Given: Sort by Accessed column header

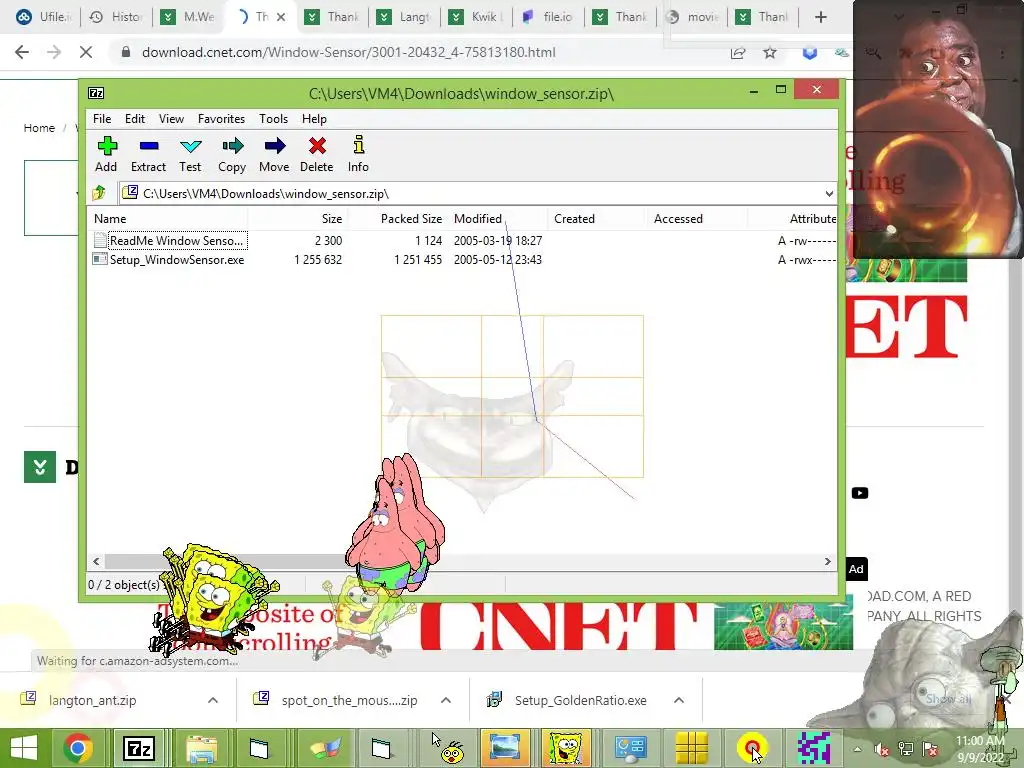Looking at the screenshot, I should pyautogui.click(x=697, y=219).
